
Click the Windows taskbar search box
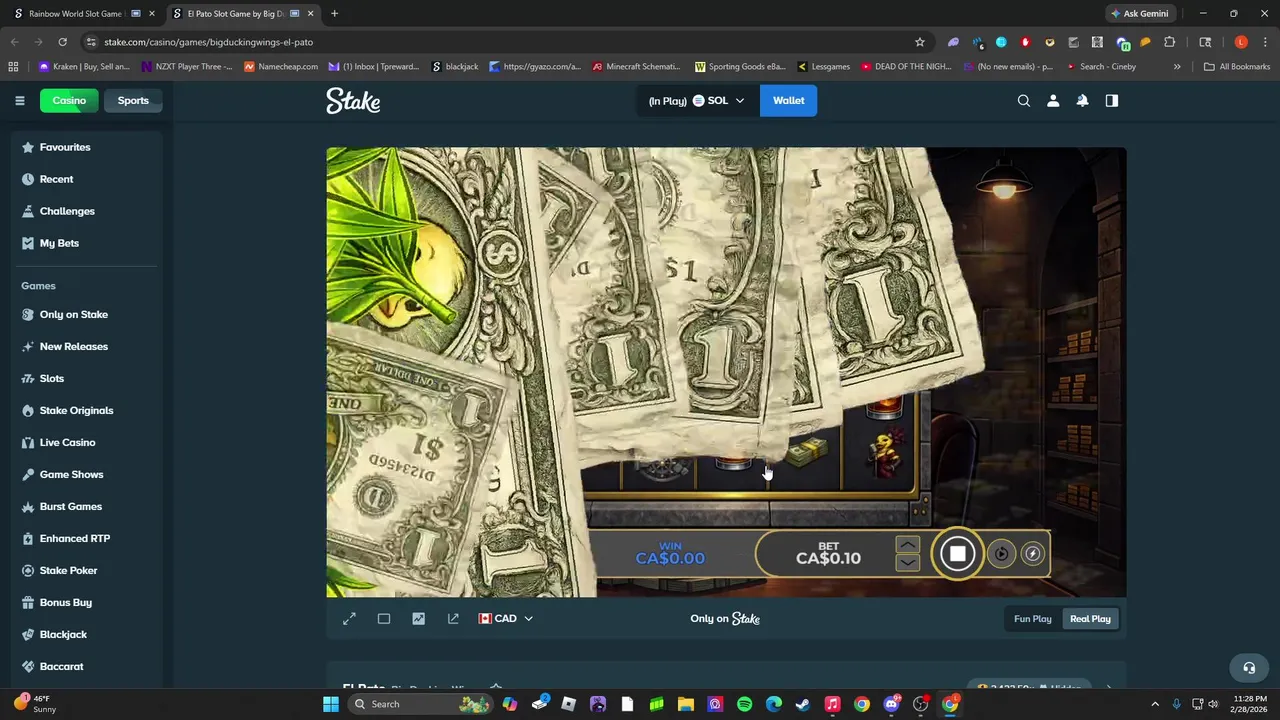(x=421, y=704)
